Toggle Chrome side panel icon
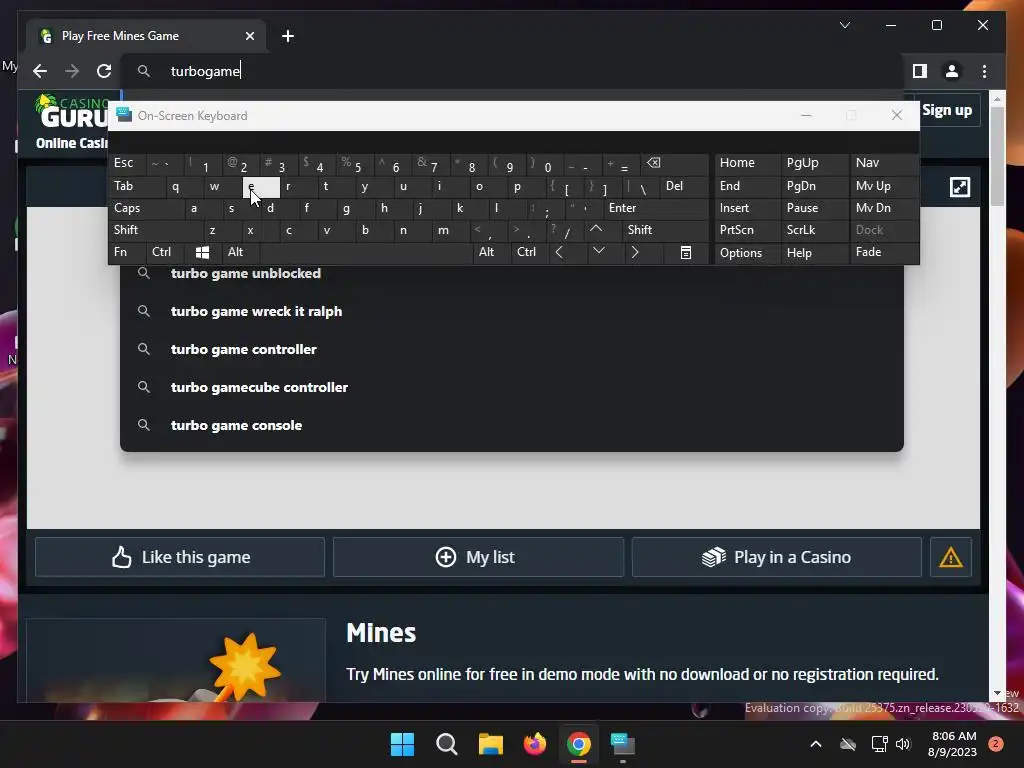 [x=920, y=71]
